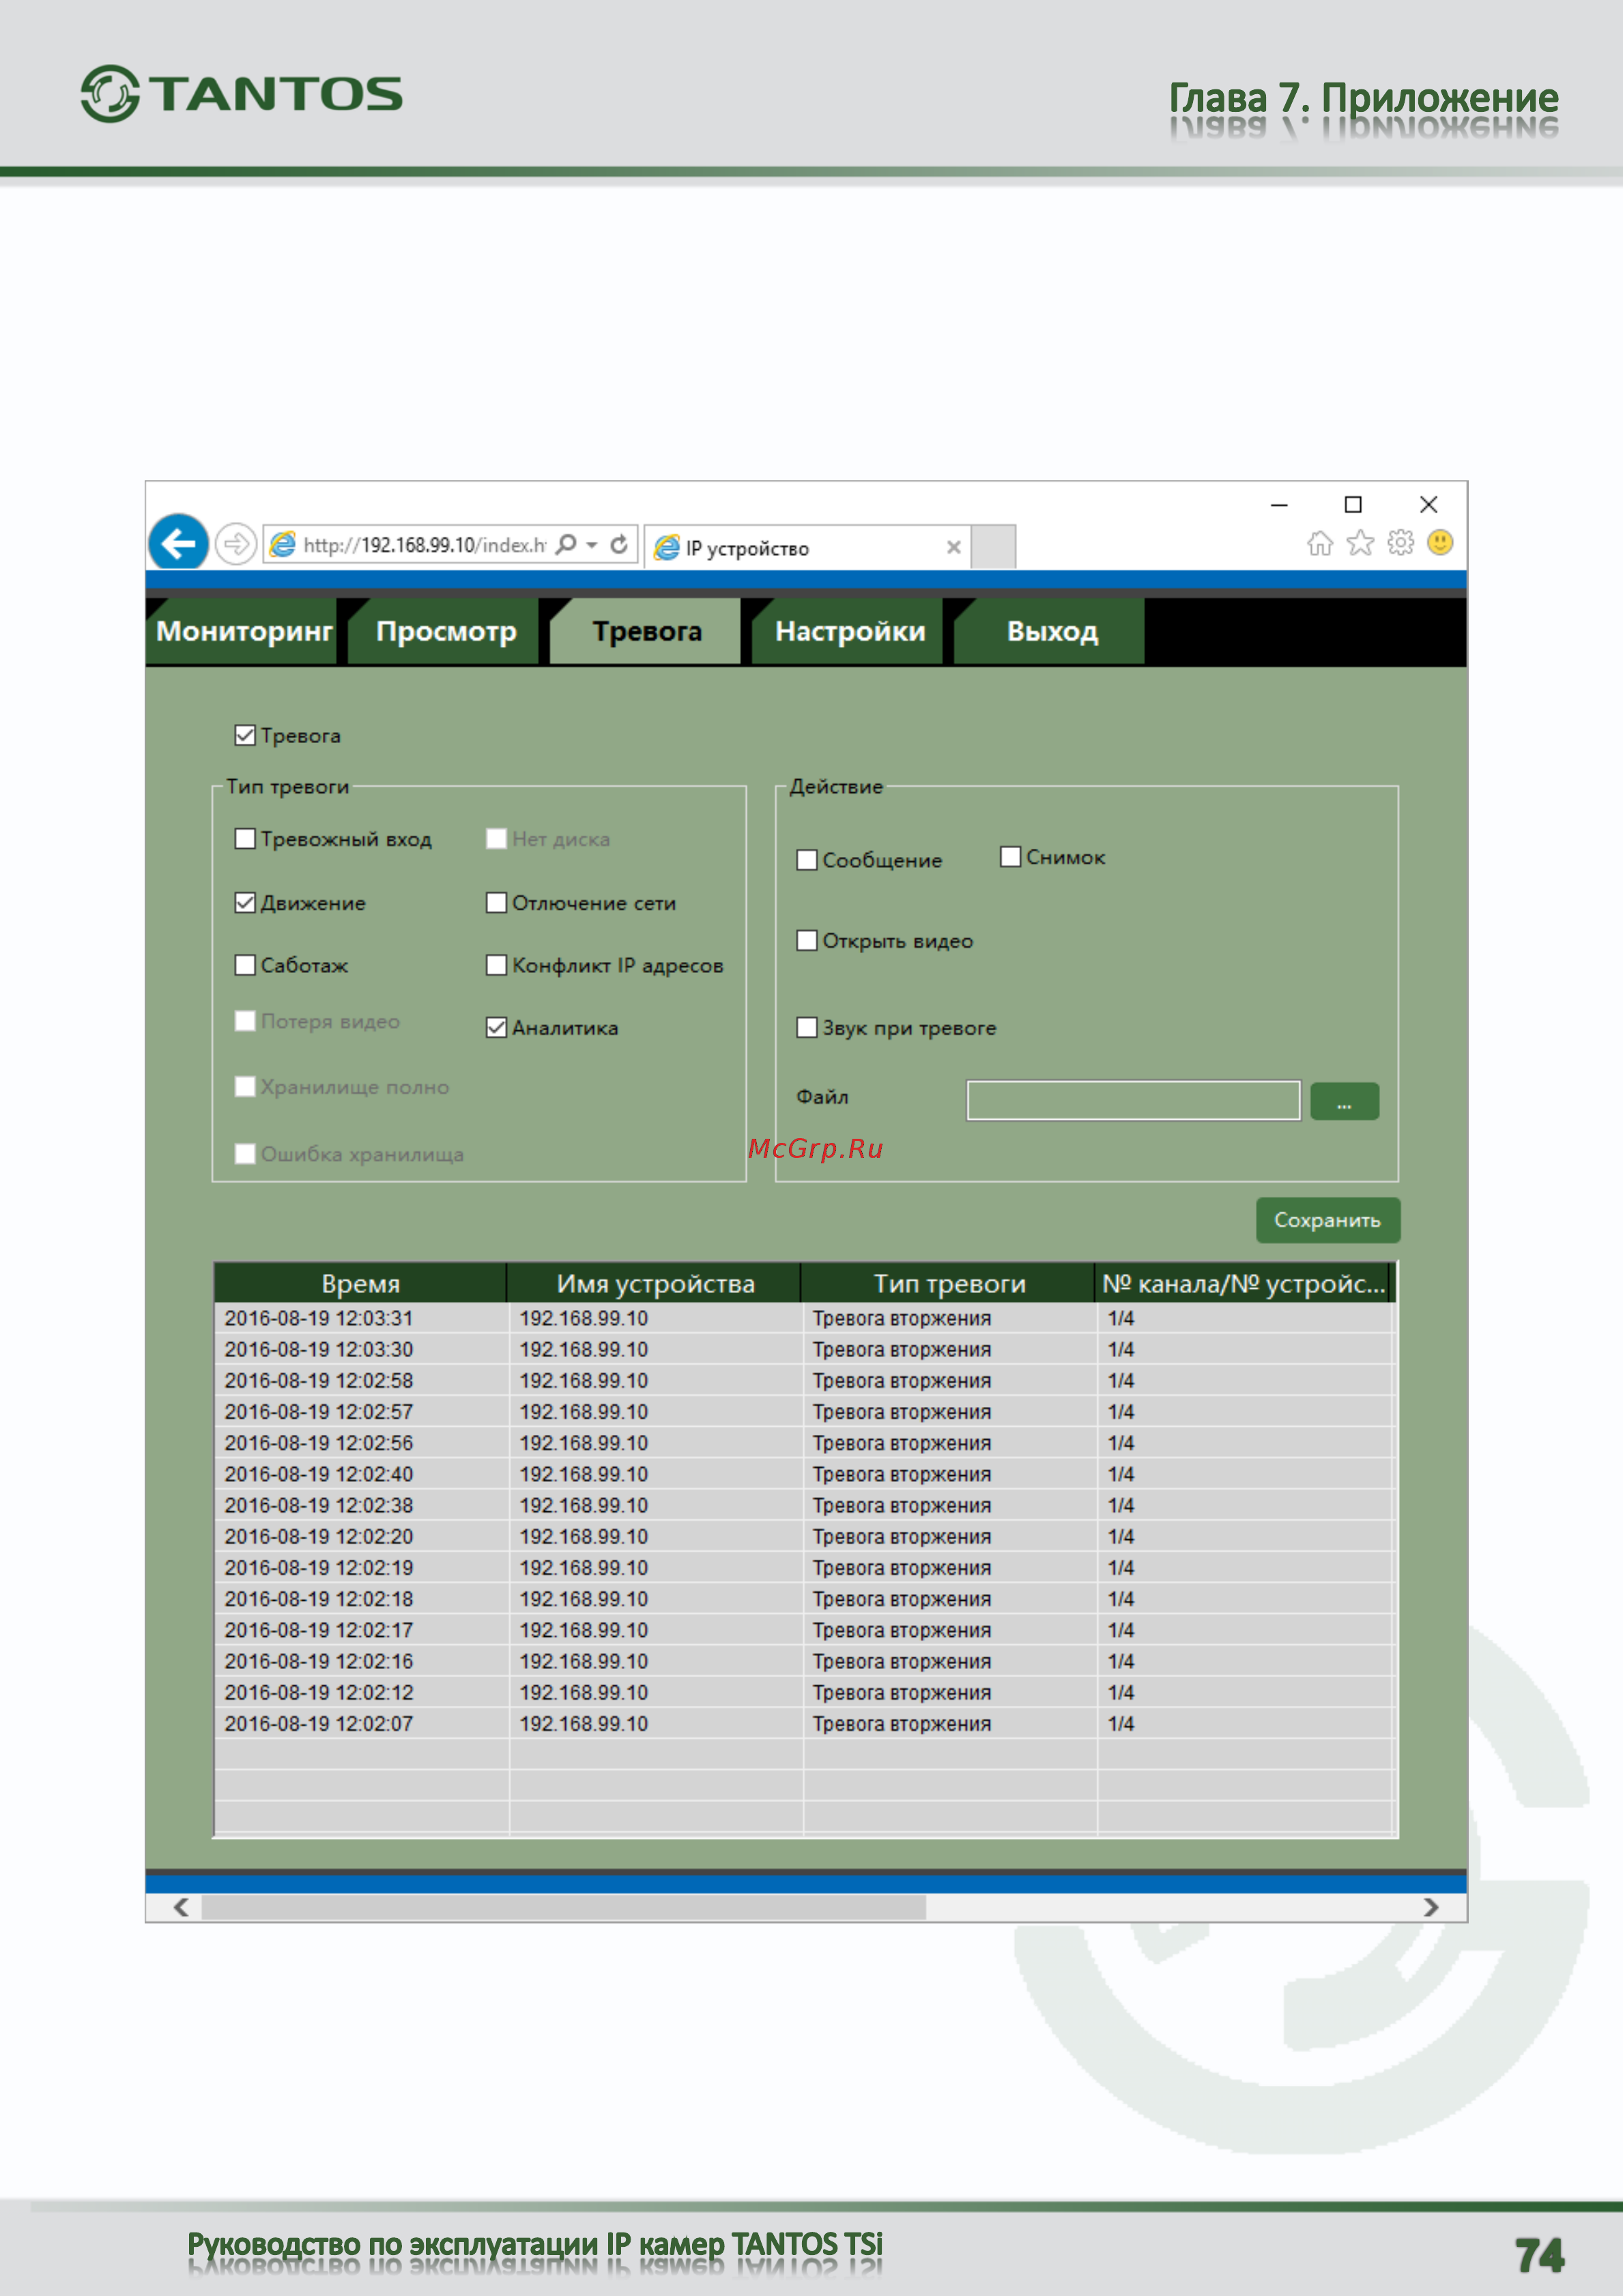The height and width of the screenshot is (2296, 1623).
Task: Click the smiley feedback icon
Action: click(x=1440, y=542)
